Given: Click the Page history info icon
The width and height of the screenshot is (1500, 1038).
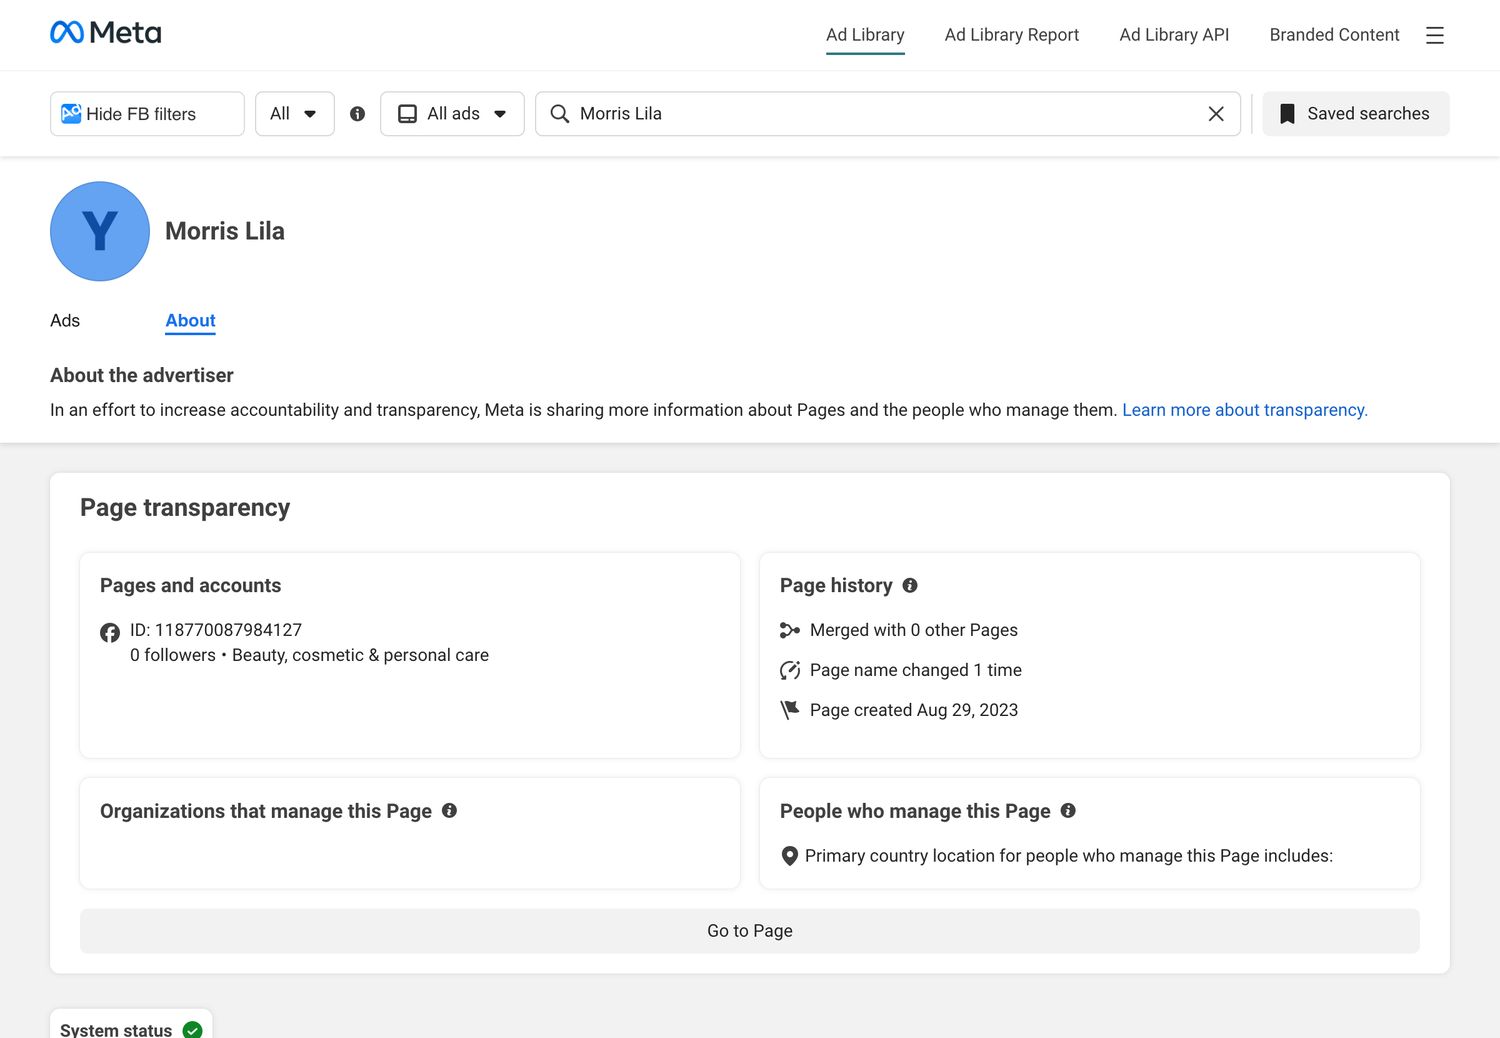Looking at the screenshot, I should pyautogui.click(x=910, y=585).
